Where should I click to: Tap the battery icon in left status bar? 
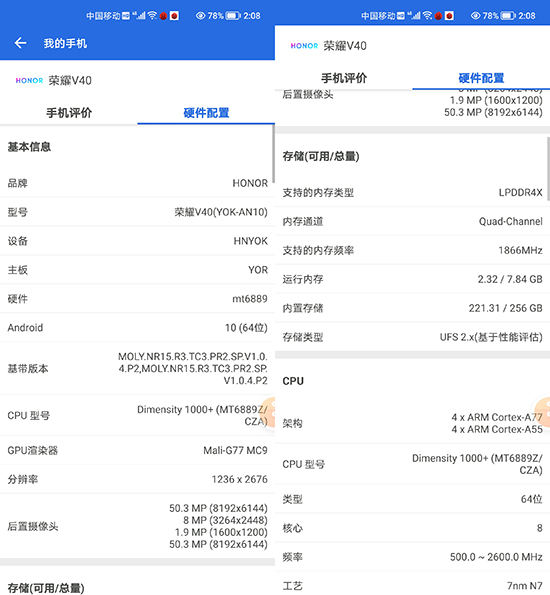[233, 16]
